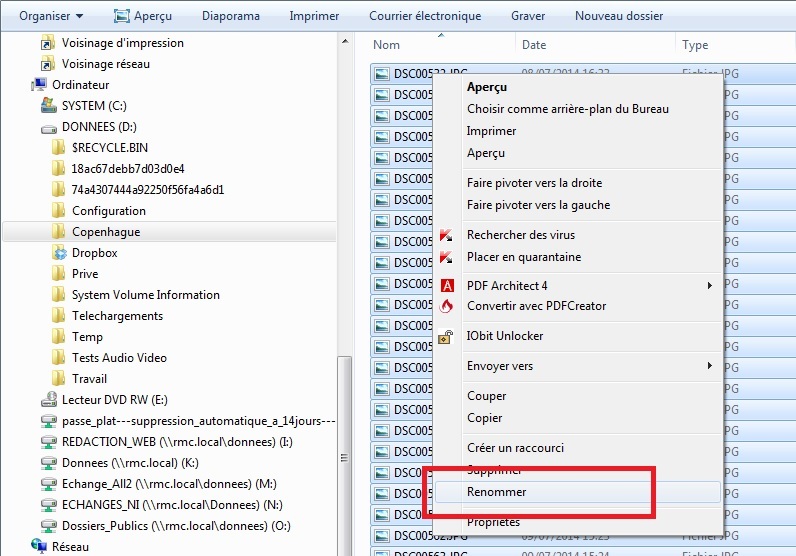Click the IObit Unlocker padlock icon
Image resolution: width=796 pixels, height=556 pixels.
[447, 337]
